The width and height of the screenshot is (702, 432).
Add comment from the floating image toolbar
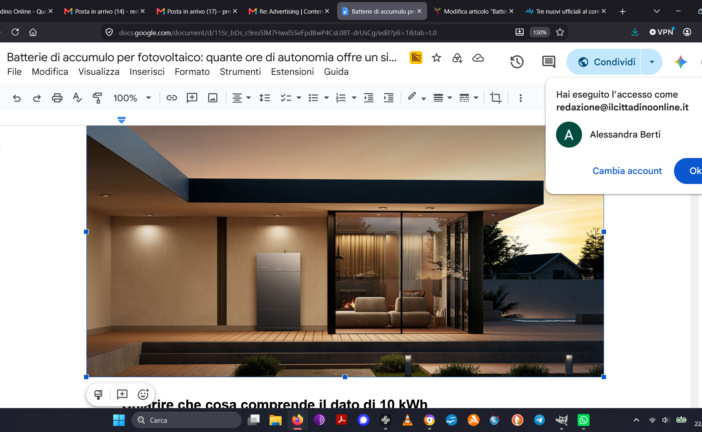coord(122,394)
